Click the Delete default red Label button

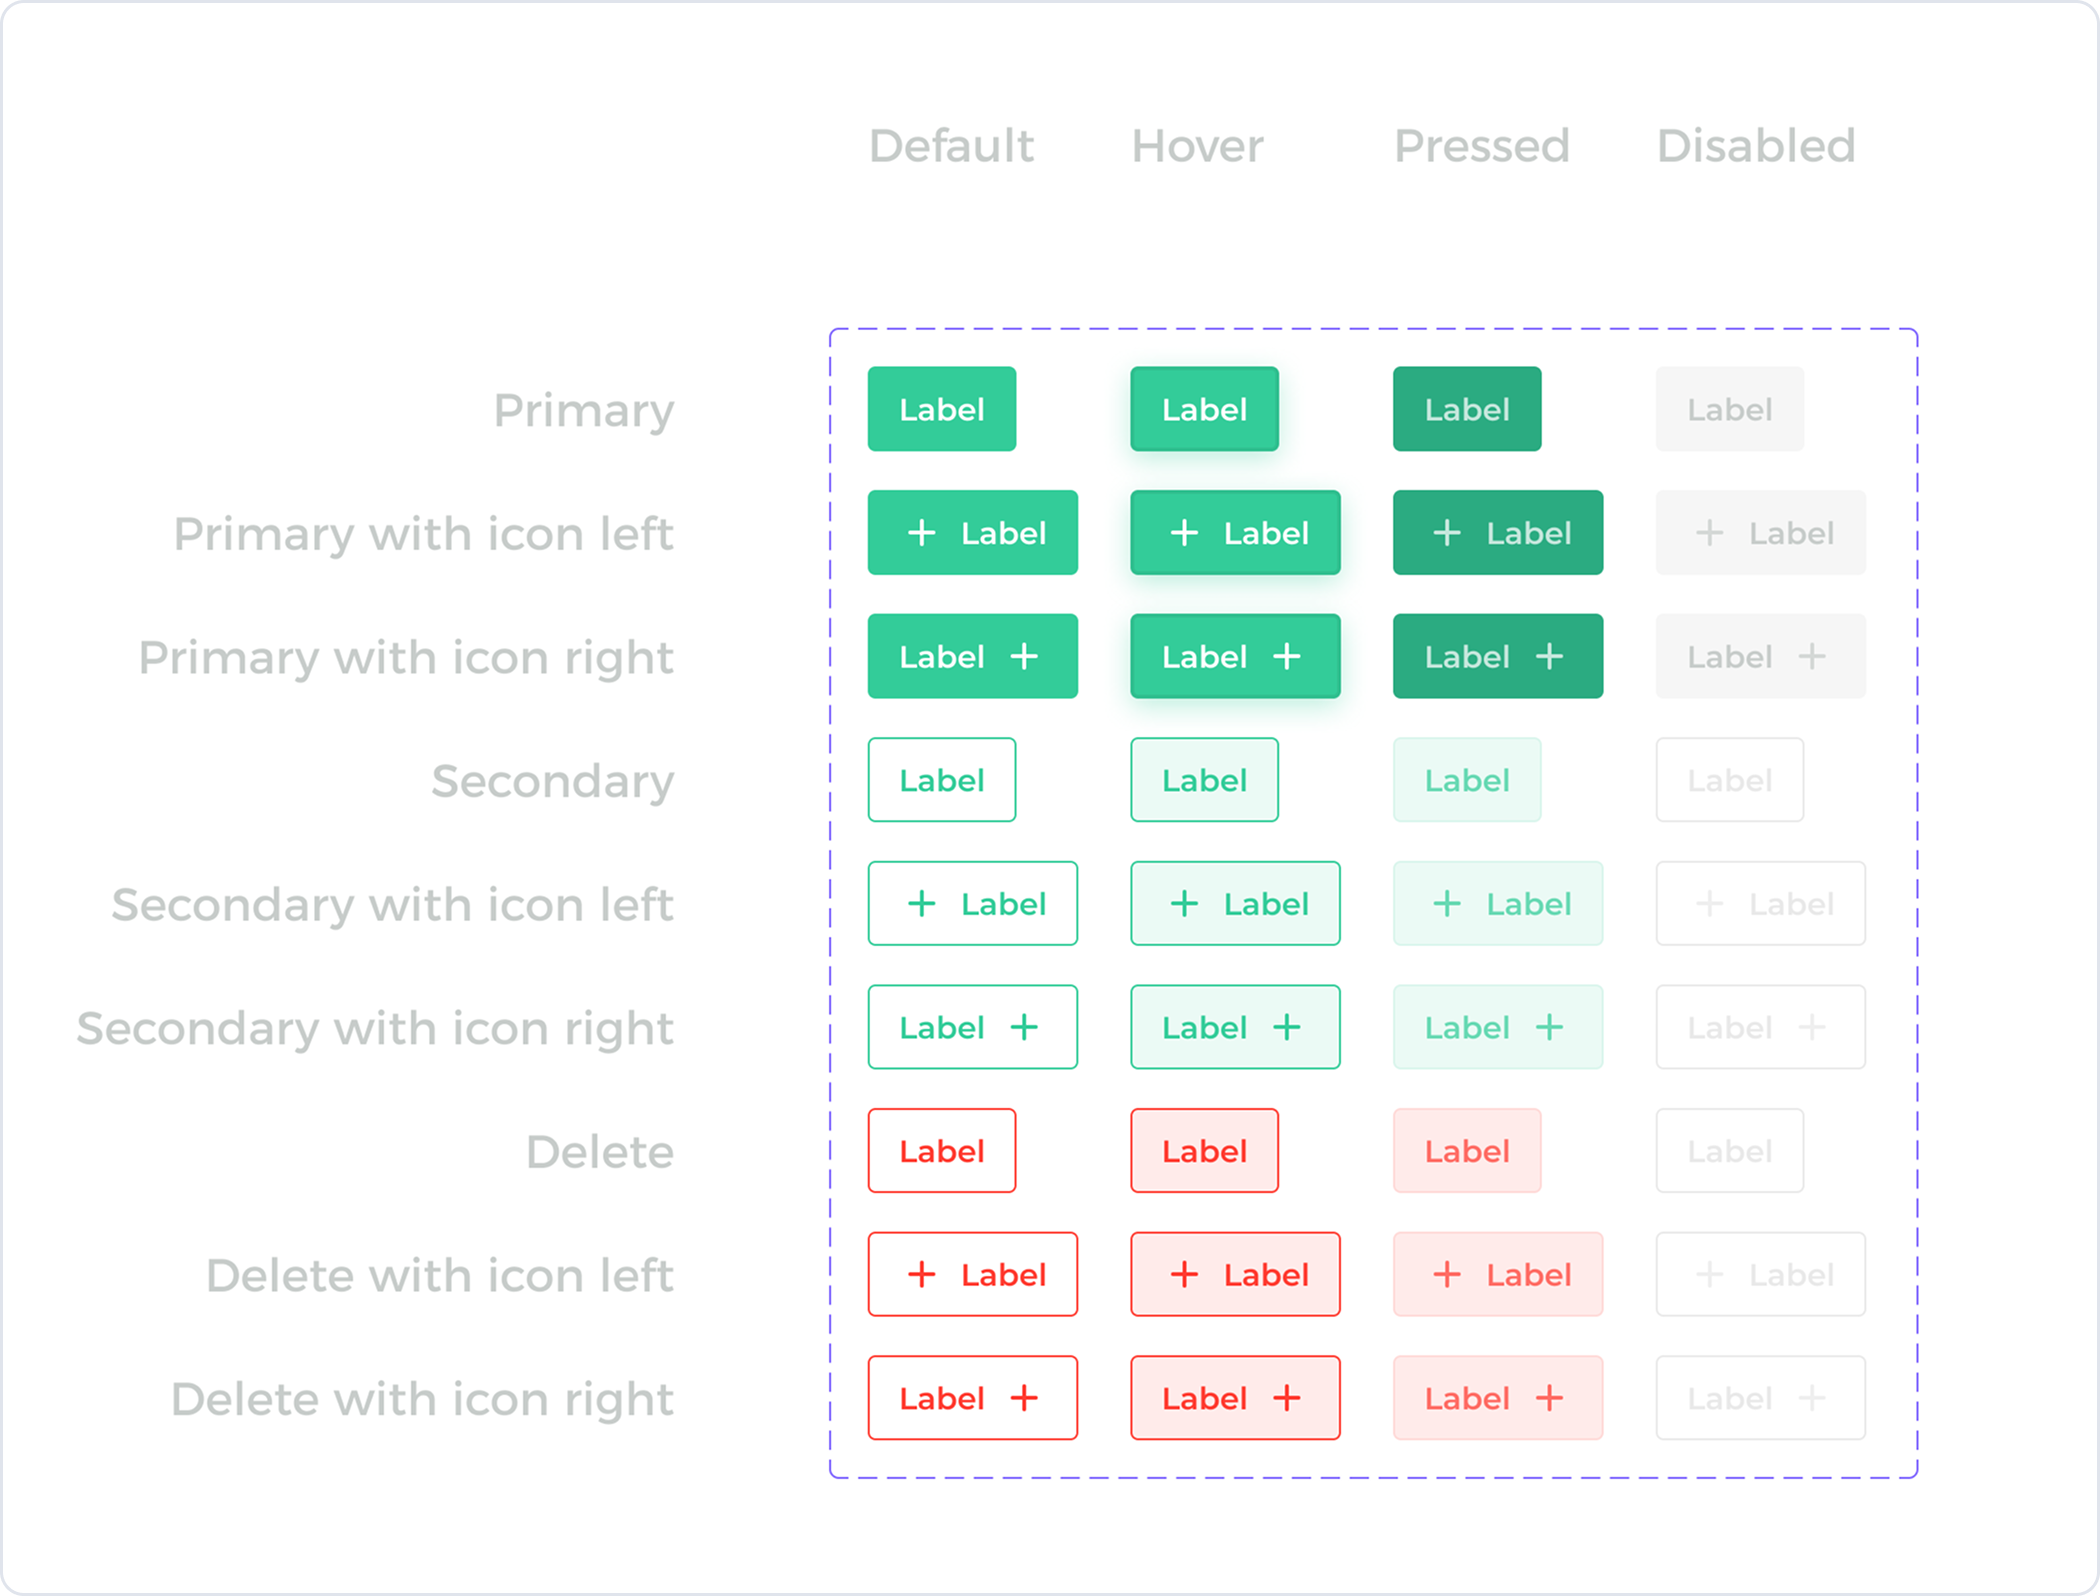pyautogui.click(x=941, y=1151)
